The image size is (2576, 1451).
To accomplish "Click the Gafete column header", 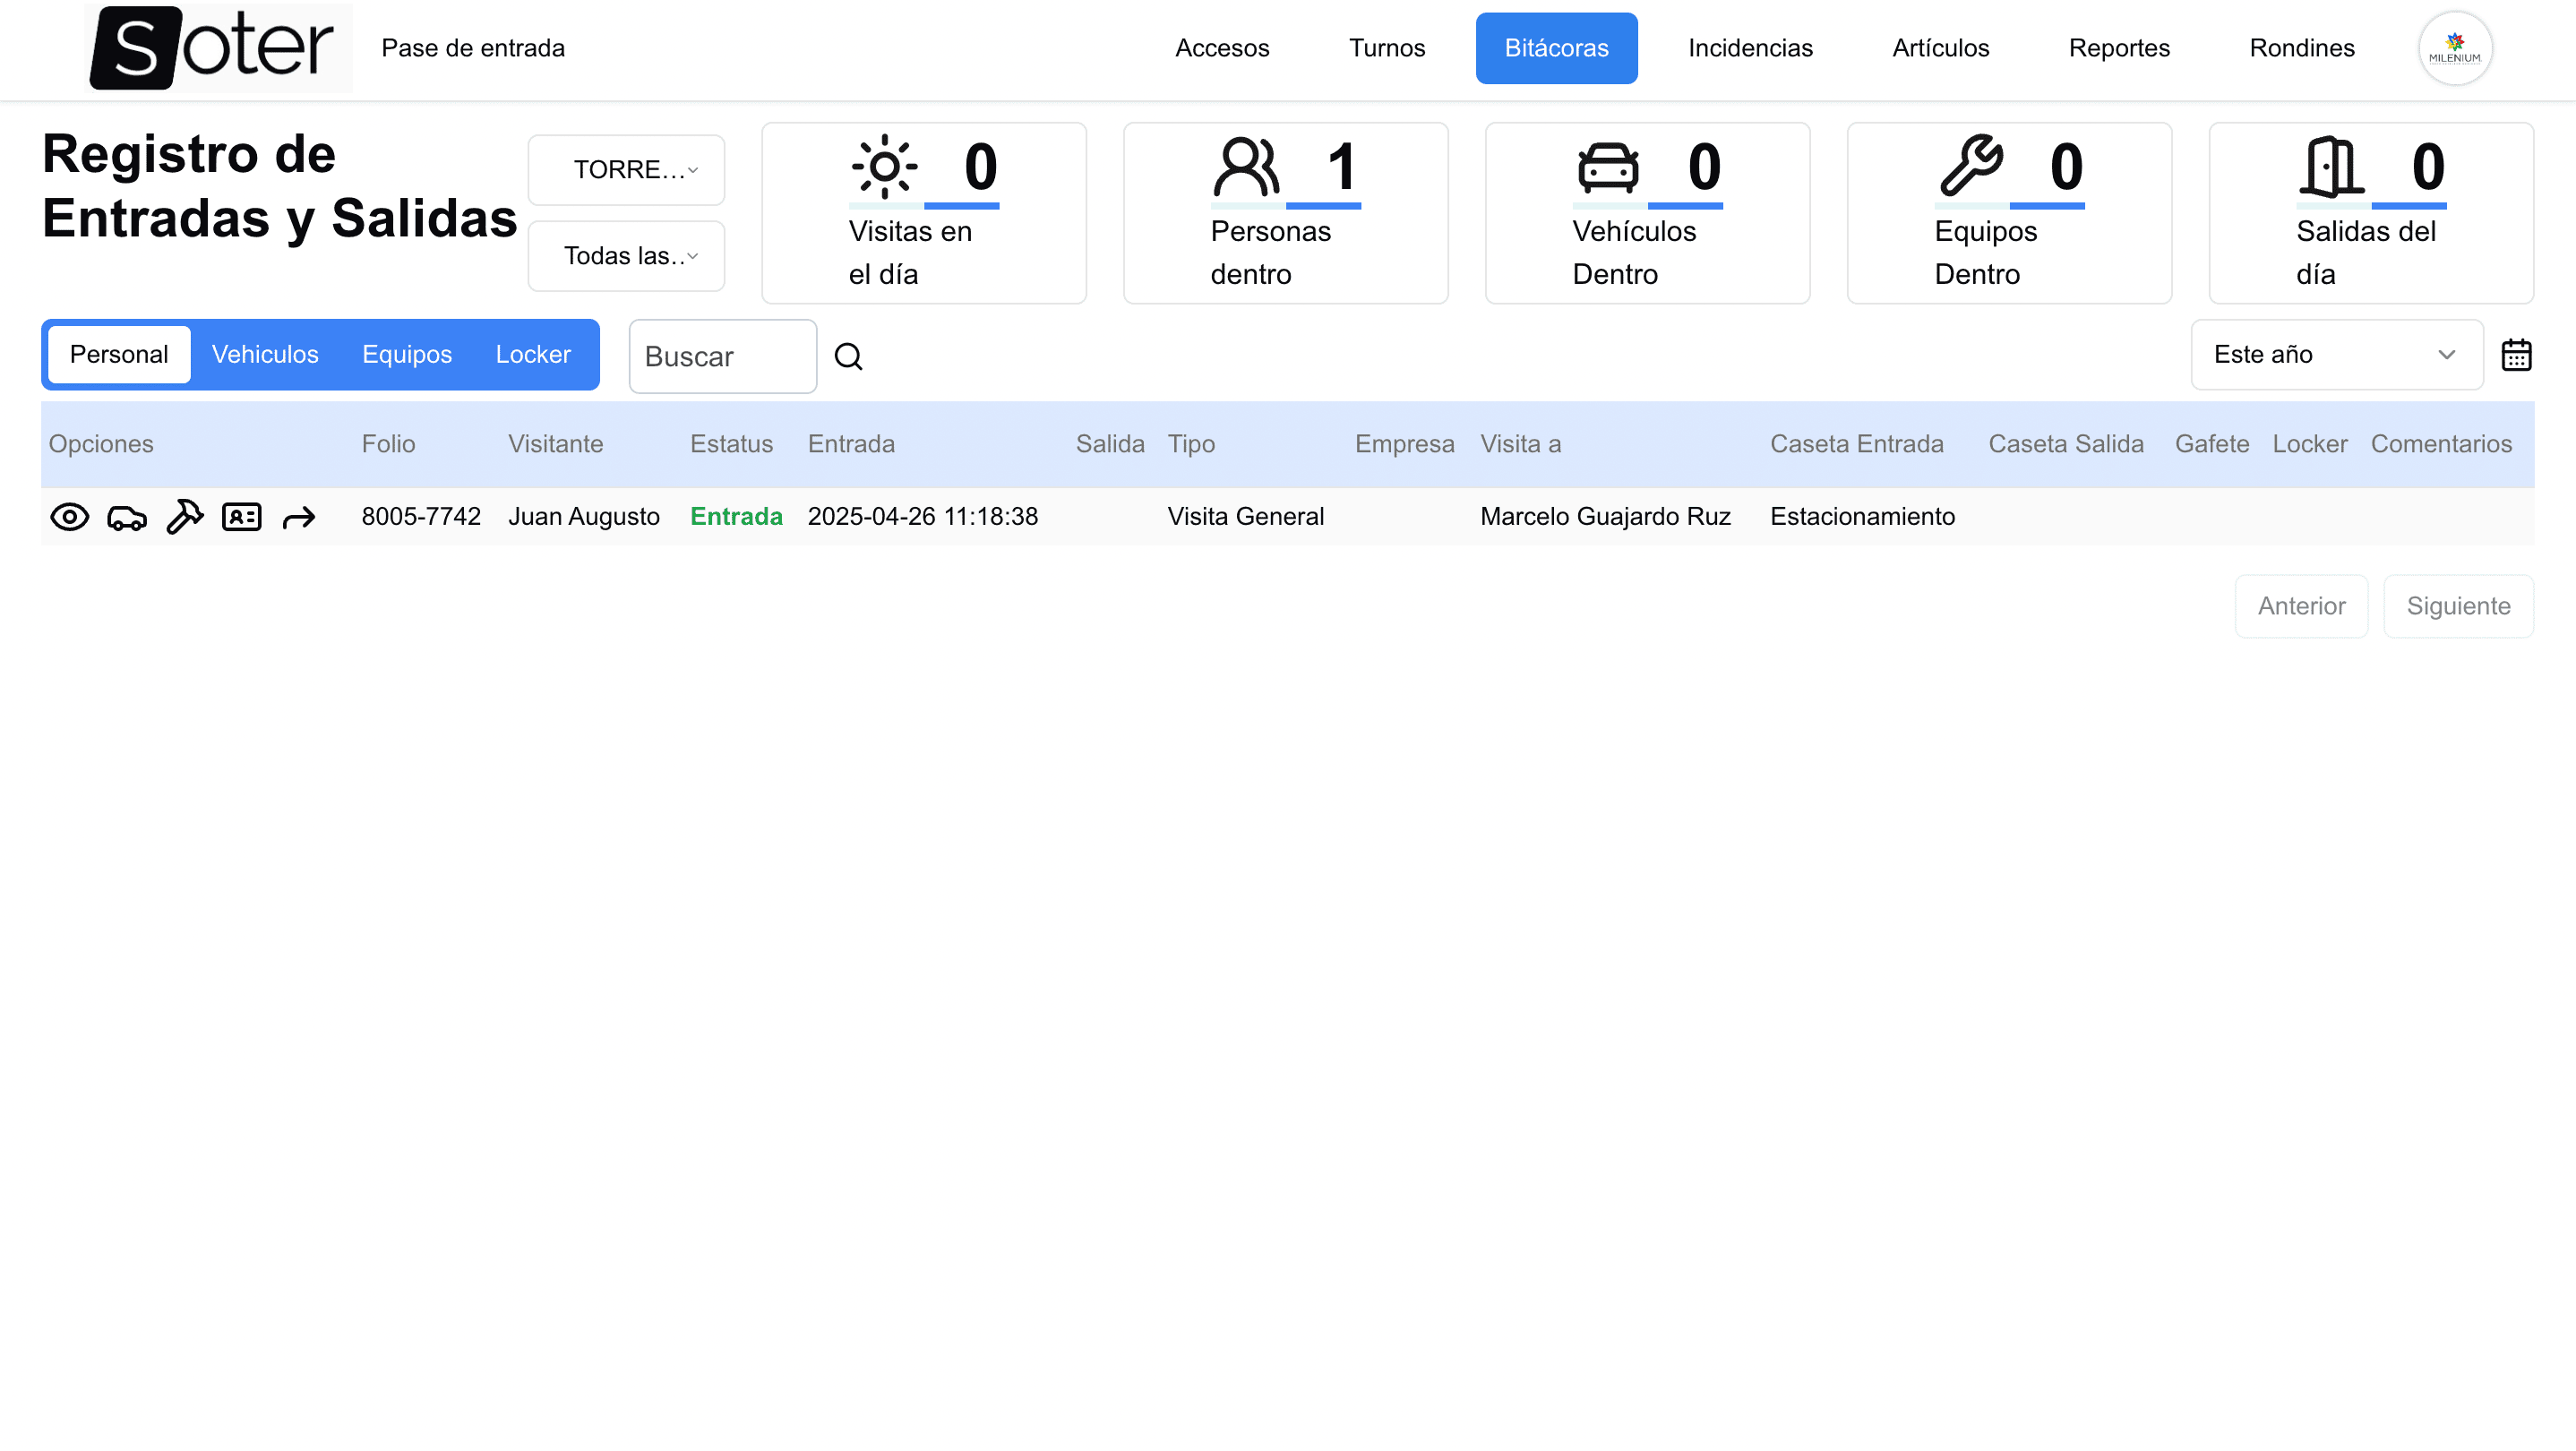I will coord(2212,444).
